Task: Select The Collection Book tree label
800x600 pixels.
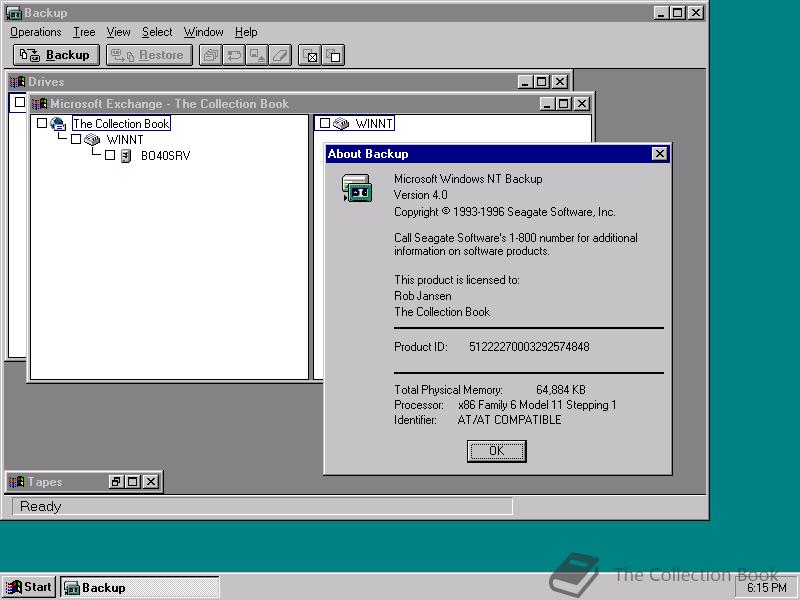Action: coord(121,123)
